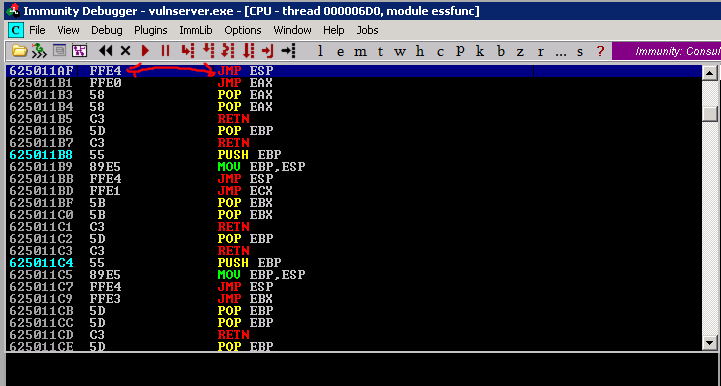Screen dimensions: 721x386
Task: Open References with 'r' button
Action: coord(540,52)
